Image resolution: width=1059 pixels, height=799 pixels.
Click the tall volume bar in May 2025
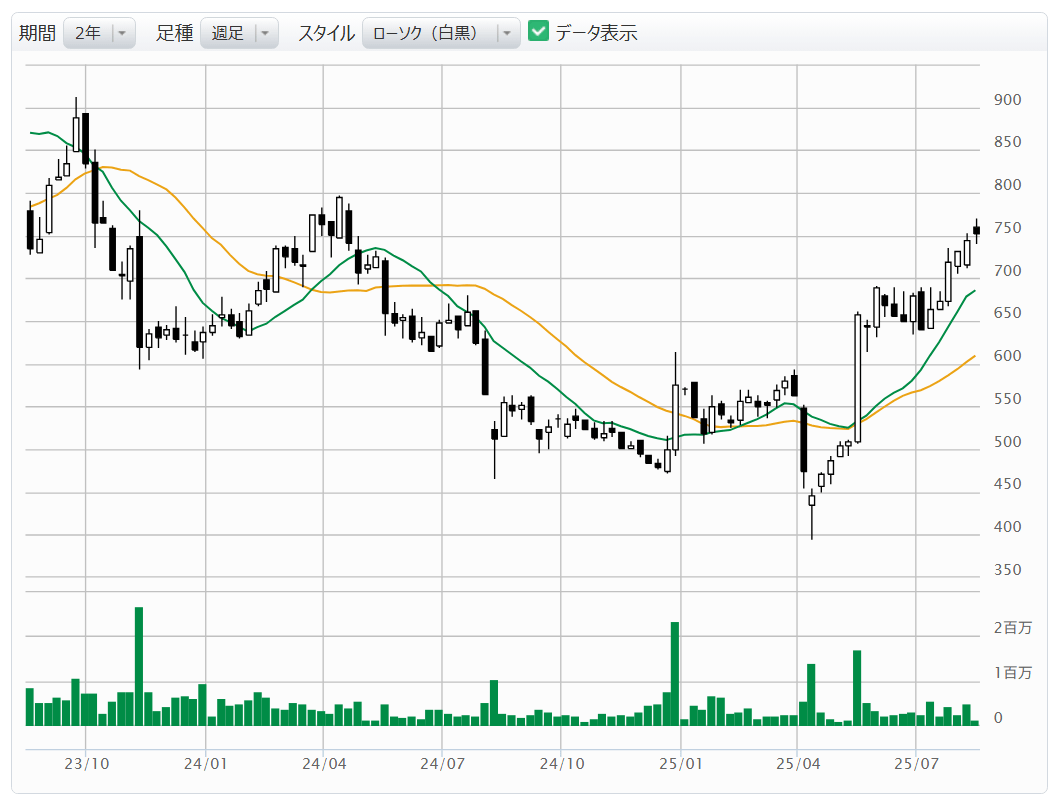coord(857,687)
